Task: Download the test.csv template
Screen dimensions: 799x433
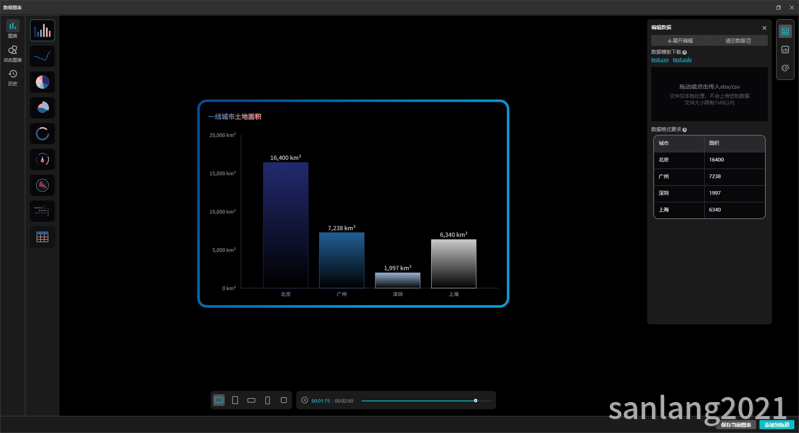Action: click(x=660, y=60)
